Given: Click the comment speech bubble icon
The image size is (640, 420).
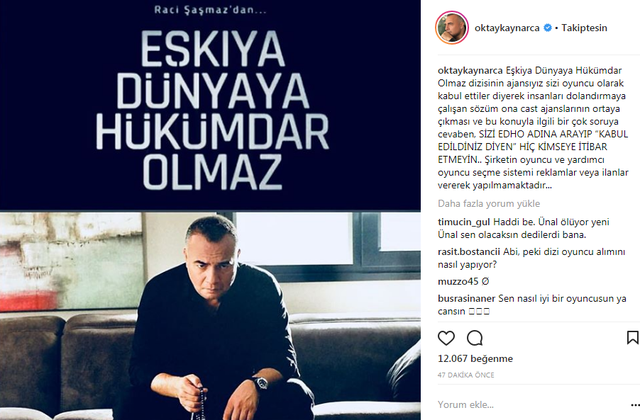Looking at the screenshot, I should (x=475, y=338).
